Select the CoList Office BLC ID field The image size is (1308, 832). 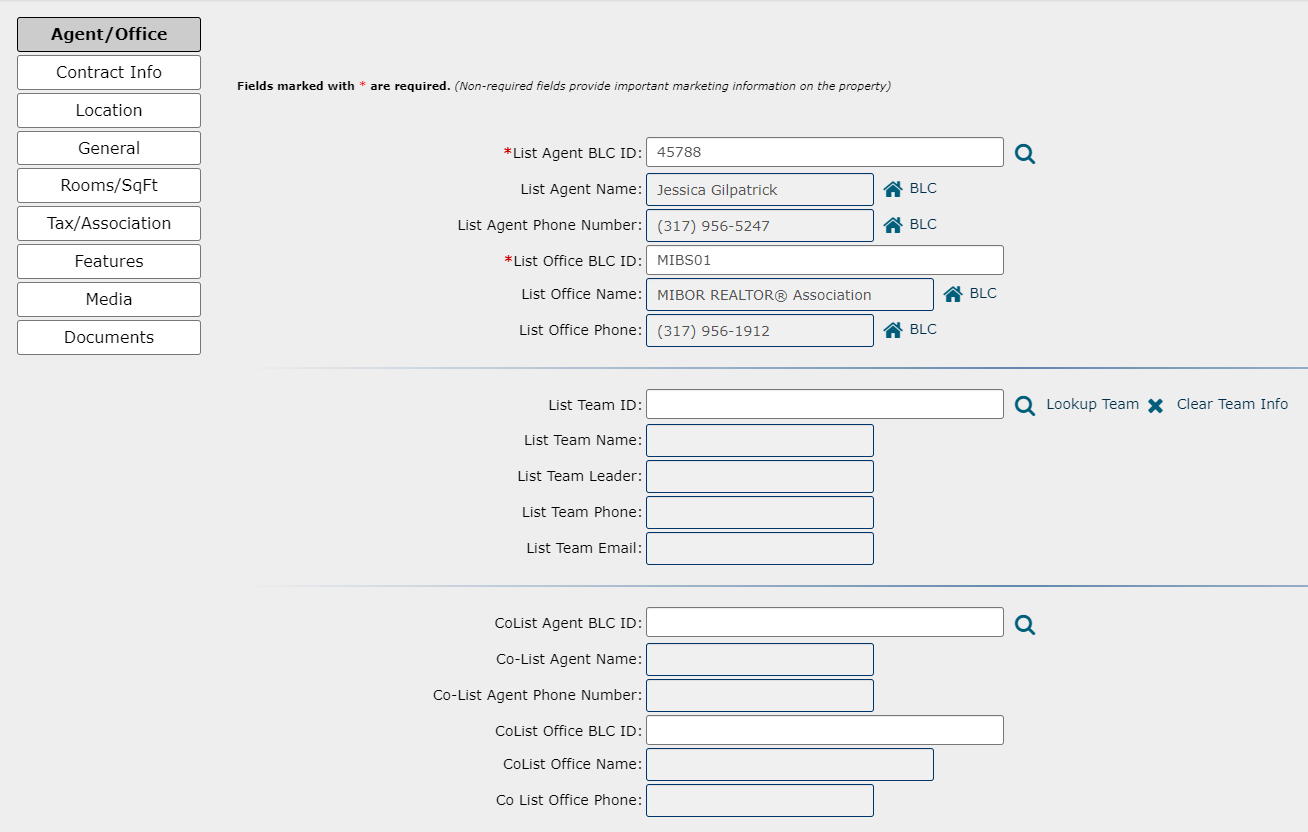[825, 730]
